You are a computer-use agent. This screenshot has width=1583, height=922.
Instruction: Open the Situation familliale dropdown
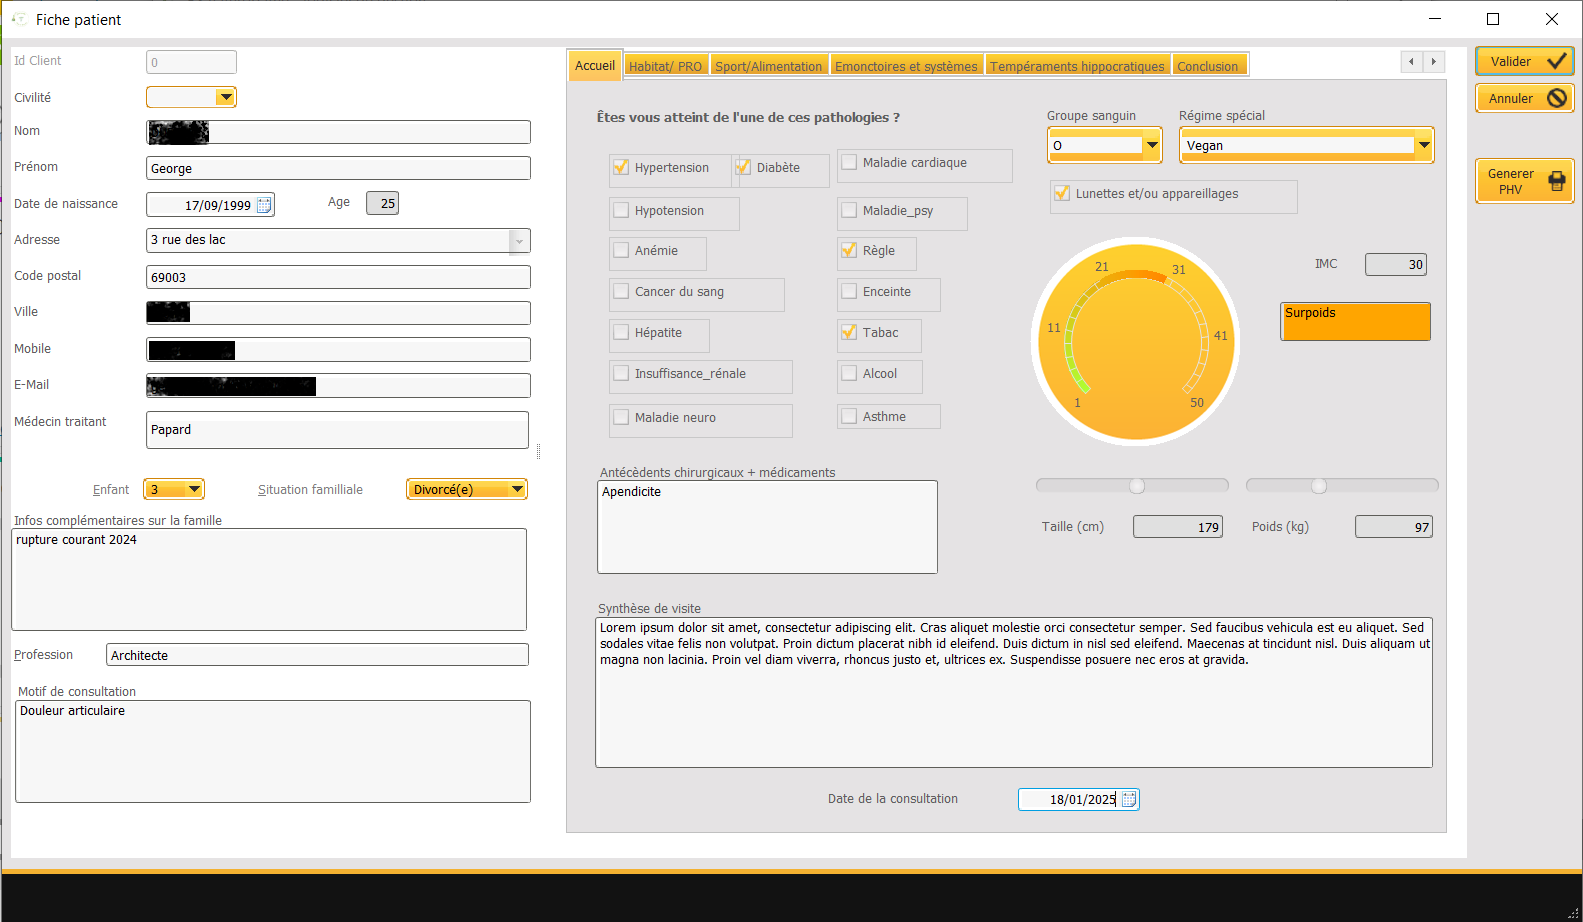click(517, 489)
